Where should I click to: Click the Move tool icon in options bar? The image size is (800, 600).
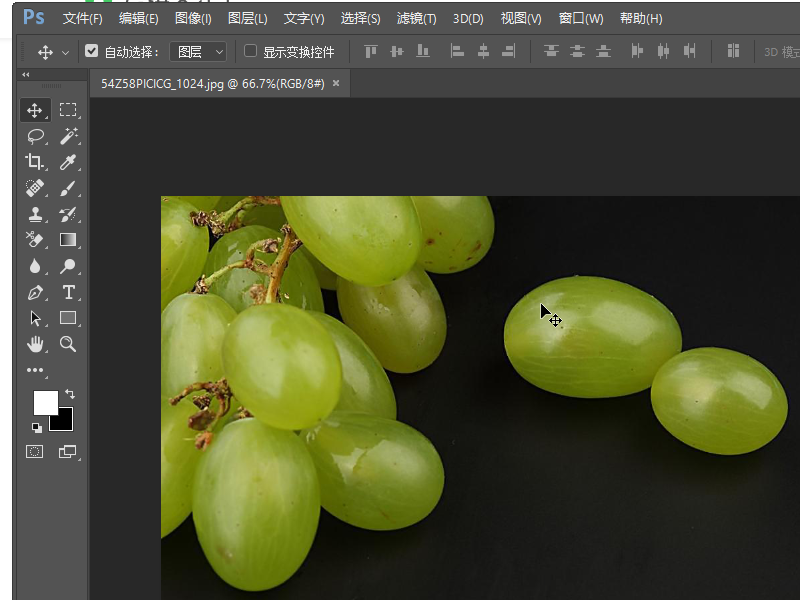pyautogui.click(x=45, y=52)
